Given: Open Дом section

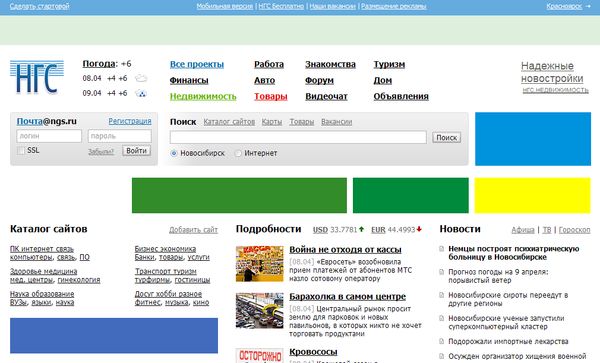Looking at the screenshot, I should pos(383,80).
